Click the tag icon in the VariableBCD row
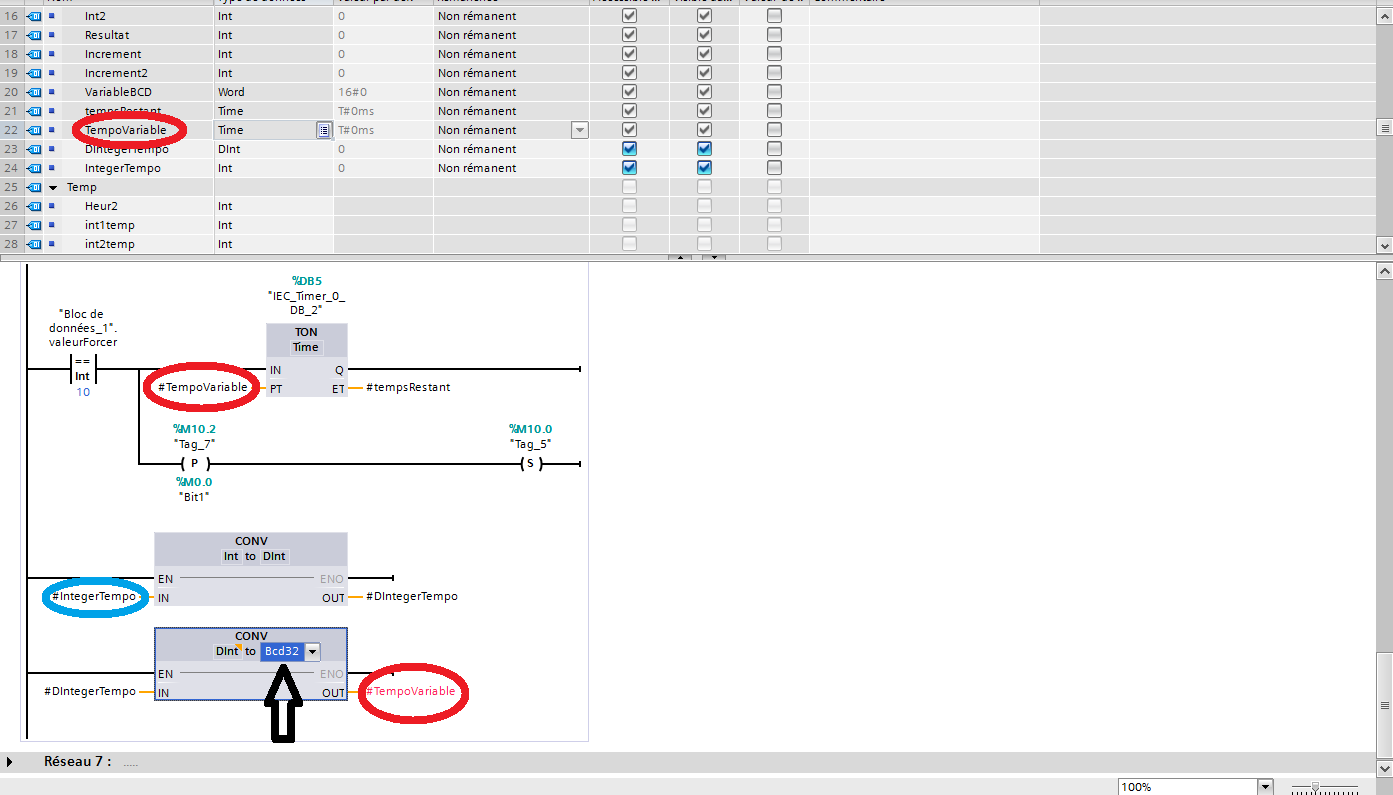Screen dimensions: 1393x795 pyautogui.click(x=33, y=92)
